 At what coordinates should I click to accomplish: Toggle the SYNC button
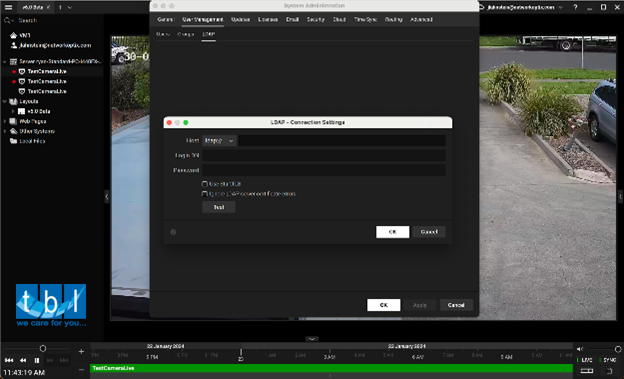pos(609,360)
